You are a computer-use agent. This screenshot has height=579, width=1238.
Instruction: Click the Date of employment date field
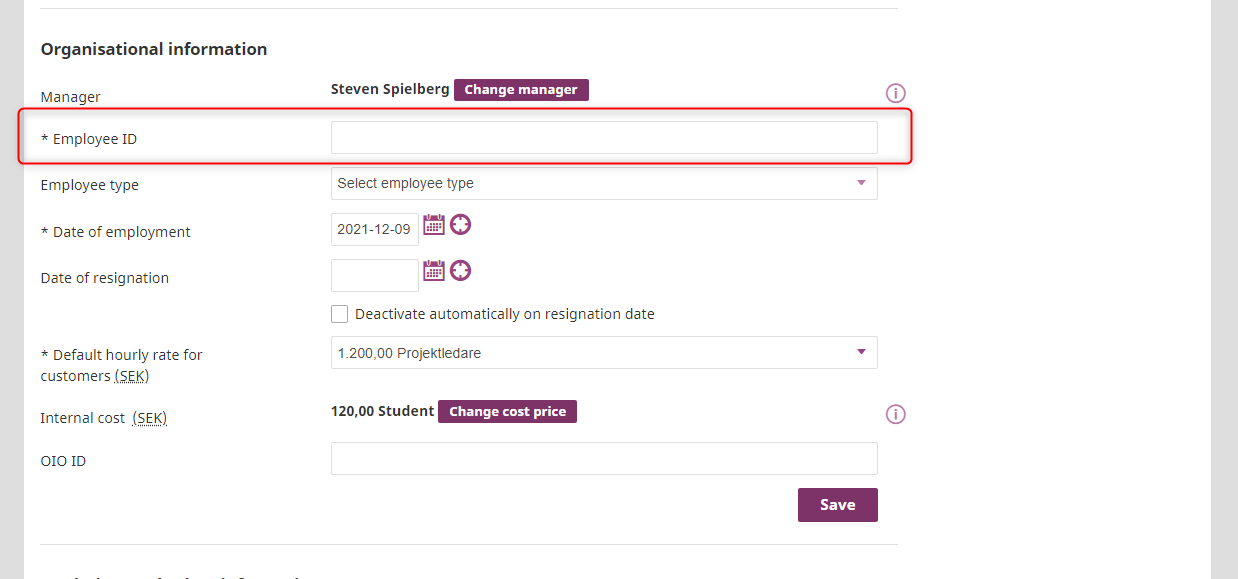pos(374,229)
